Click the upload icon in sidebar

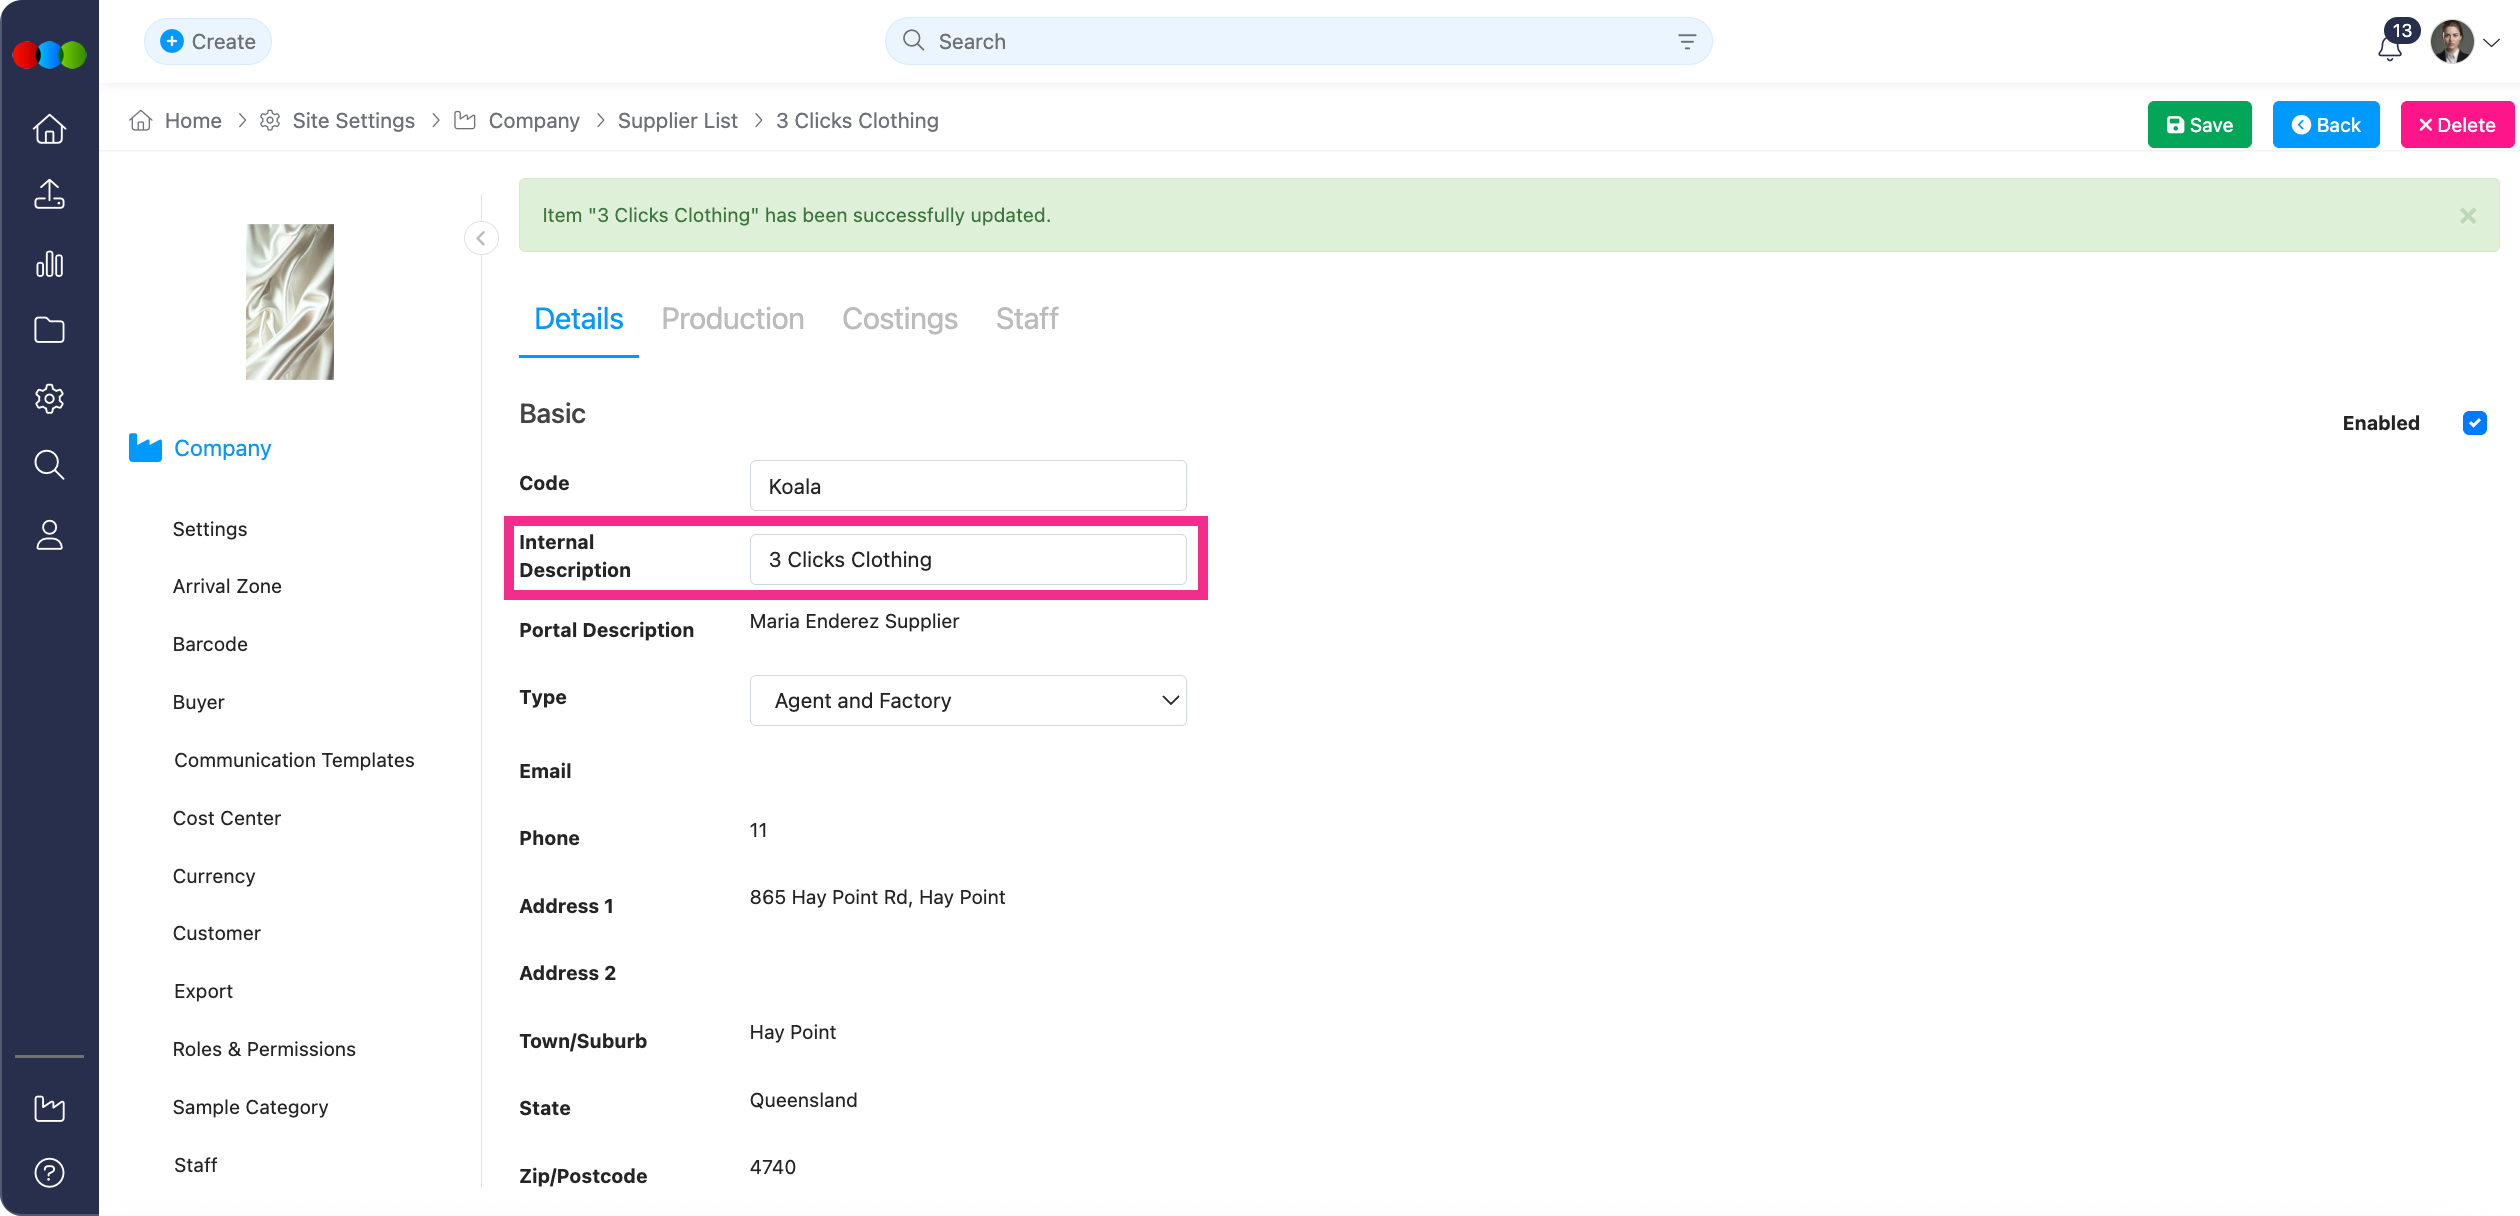pos(49,195)
